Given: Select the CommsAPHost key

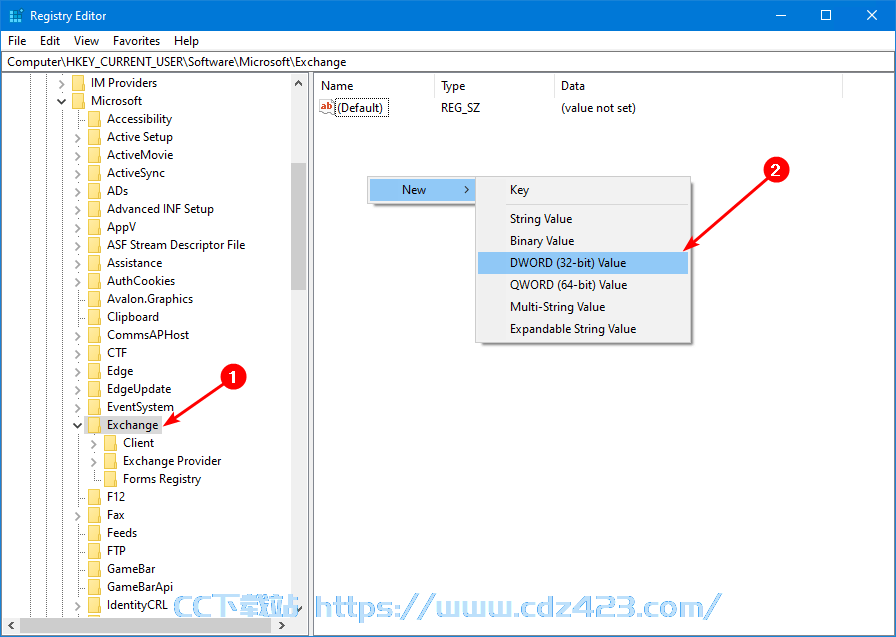Looking at the screenshot, I should tap(148, 335).
